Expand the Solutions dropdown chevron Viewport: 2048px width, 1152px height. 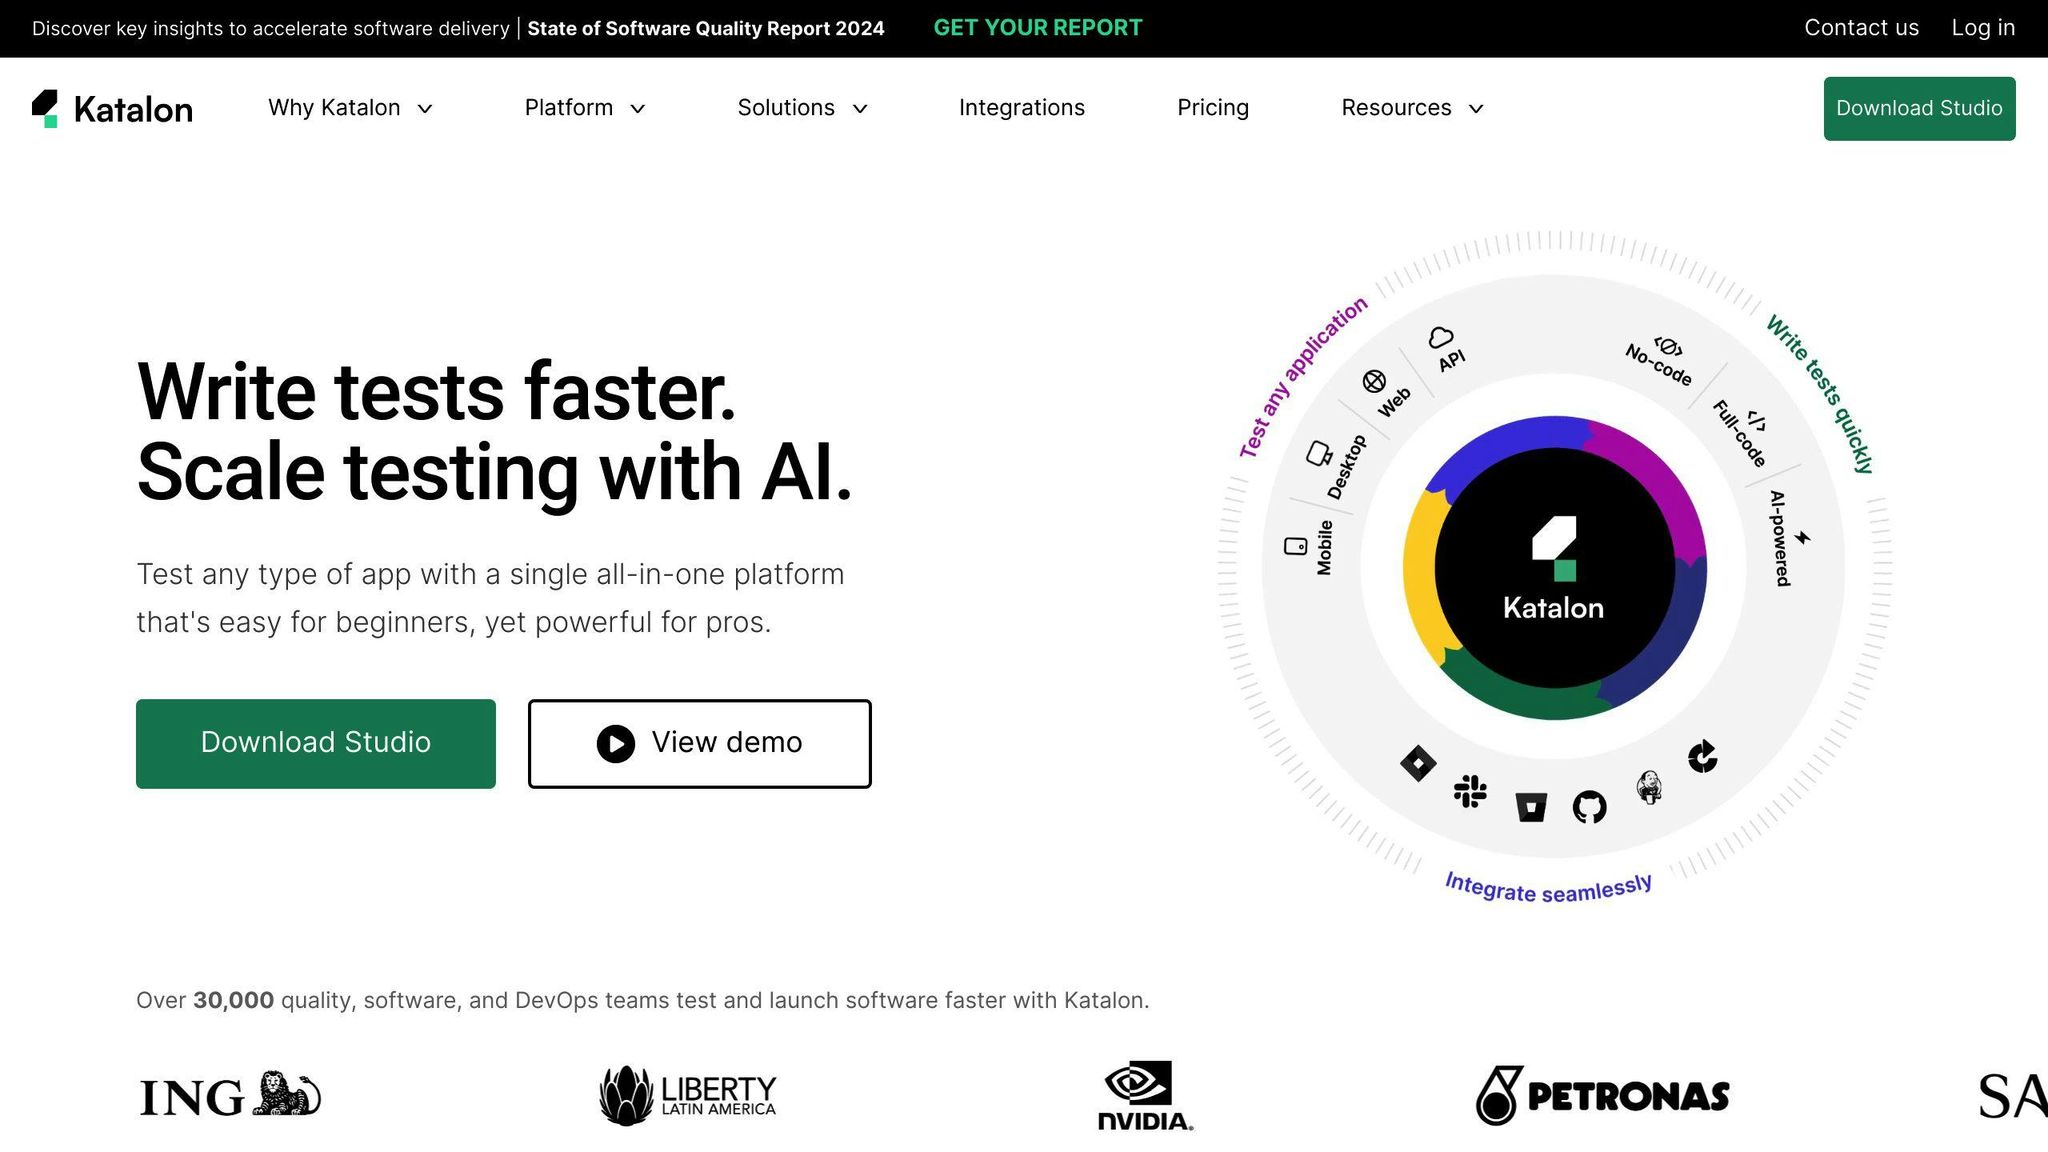[x=860, y=109]
